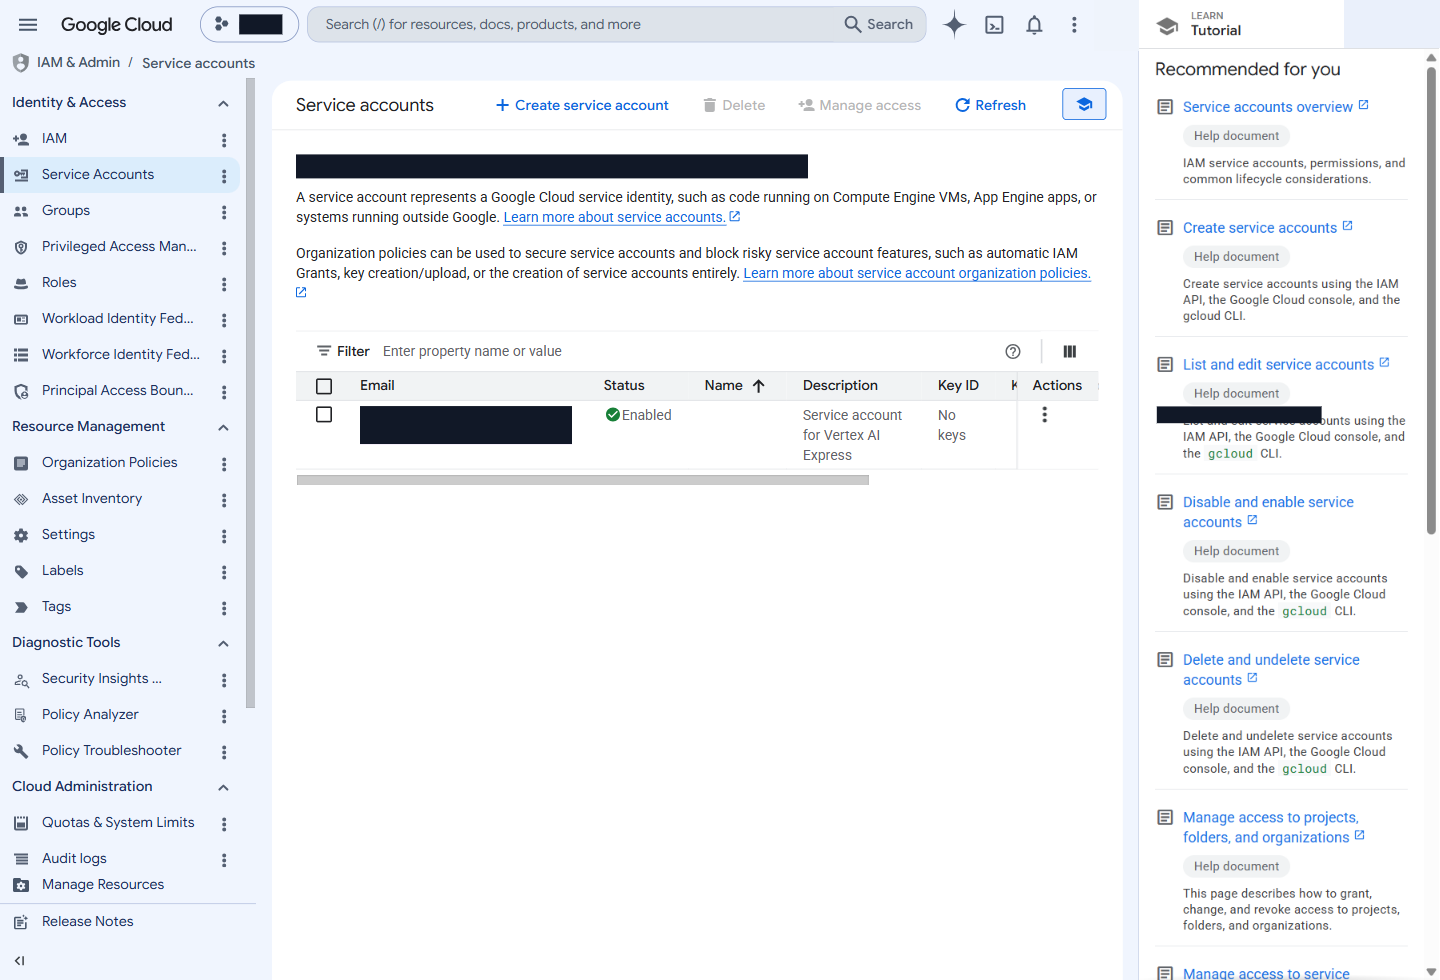Toggle the learn tutorial panel button
The image size is (1440, 980).
tap(1084, 104)
